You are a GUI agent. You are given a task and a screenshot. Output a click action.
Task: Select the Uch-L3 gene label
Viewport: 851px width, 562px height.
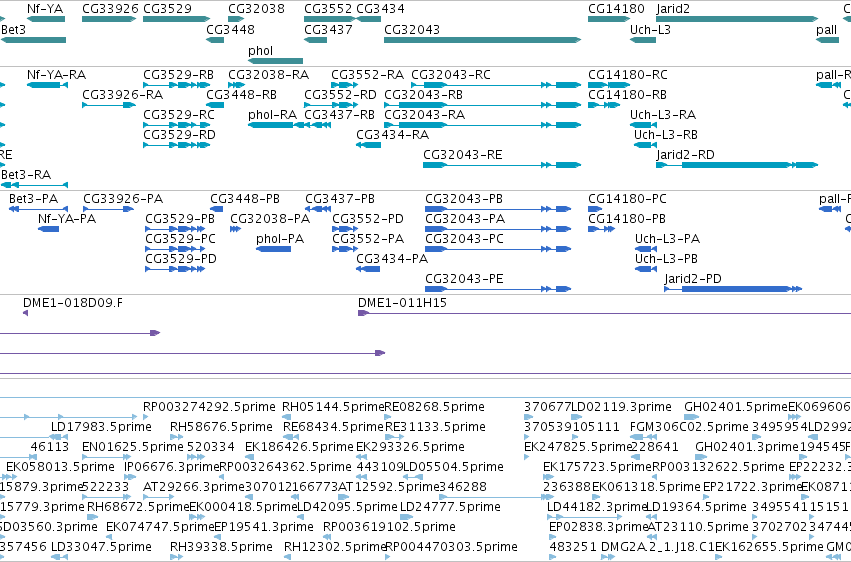click(x=650, y=29)
